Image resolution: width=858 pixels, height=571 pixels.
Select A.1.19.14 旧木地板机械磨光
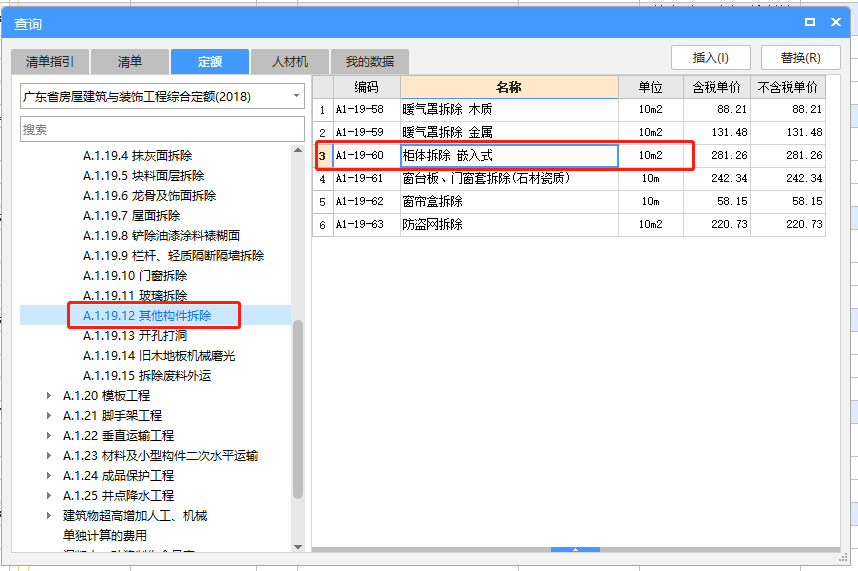tap(159, 356)
